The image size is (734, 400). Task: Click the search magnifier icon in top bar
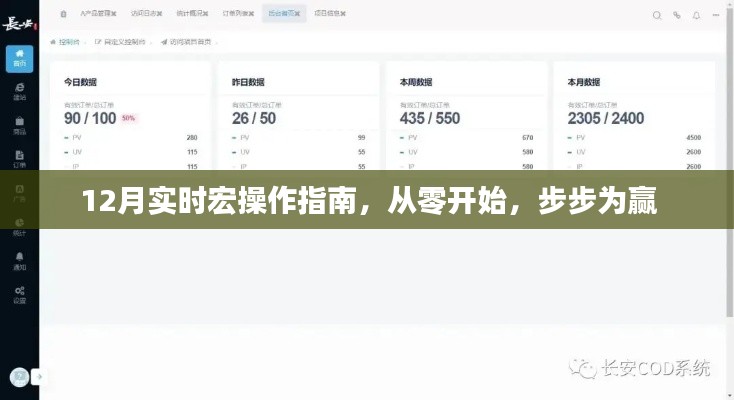point(657,15)
